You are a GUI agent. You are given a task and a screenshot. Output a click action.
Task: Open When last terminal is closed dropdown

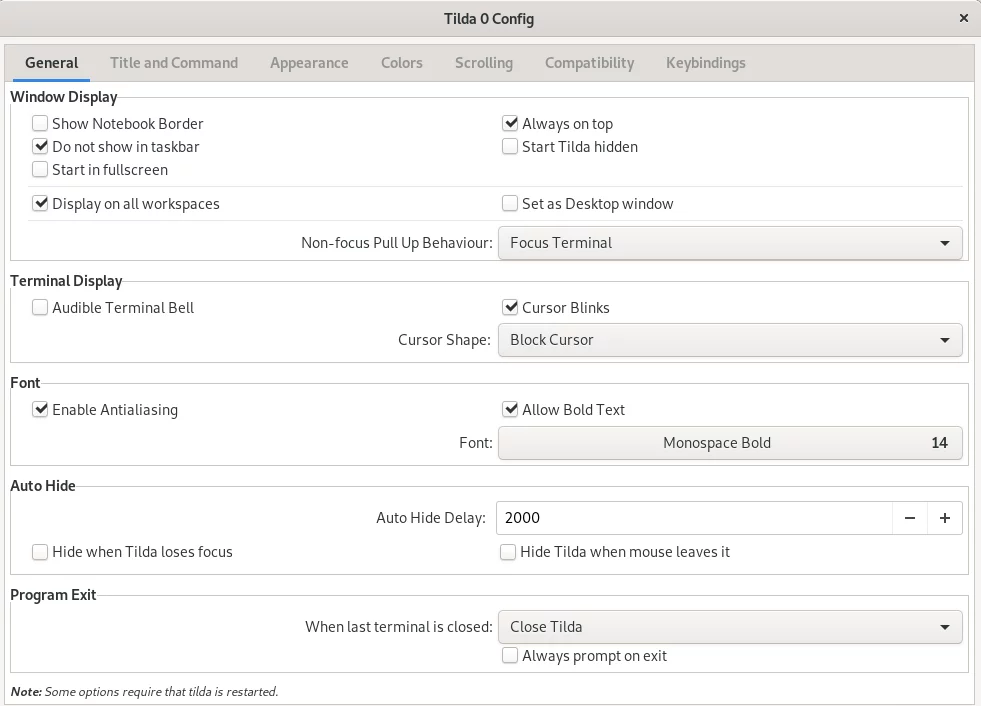(730, 627)
